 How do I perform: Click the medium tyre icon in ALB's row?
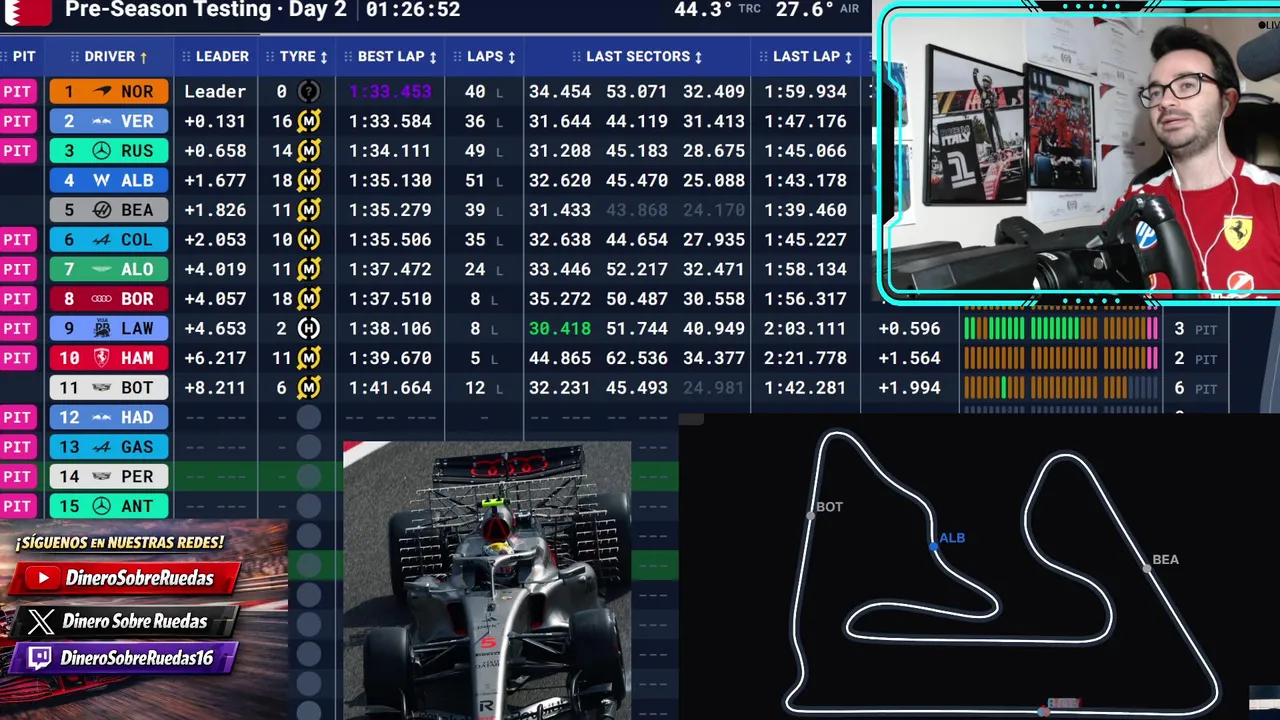tap(309, 180)
